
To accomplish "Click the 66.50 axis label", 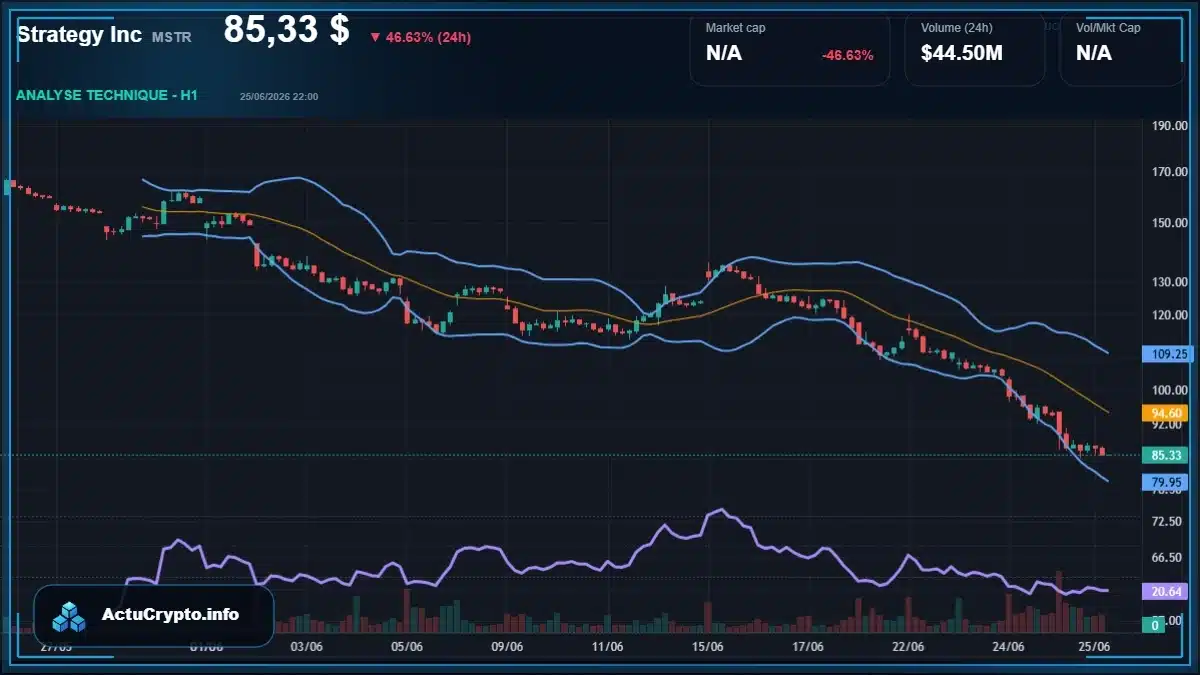I will pyautogui.click(x=1167, y=558).
